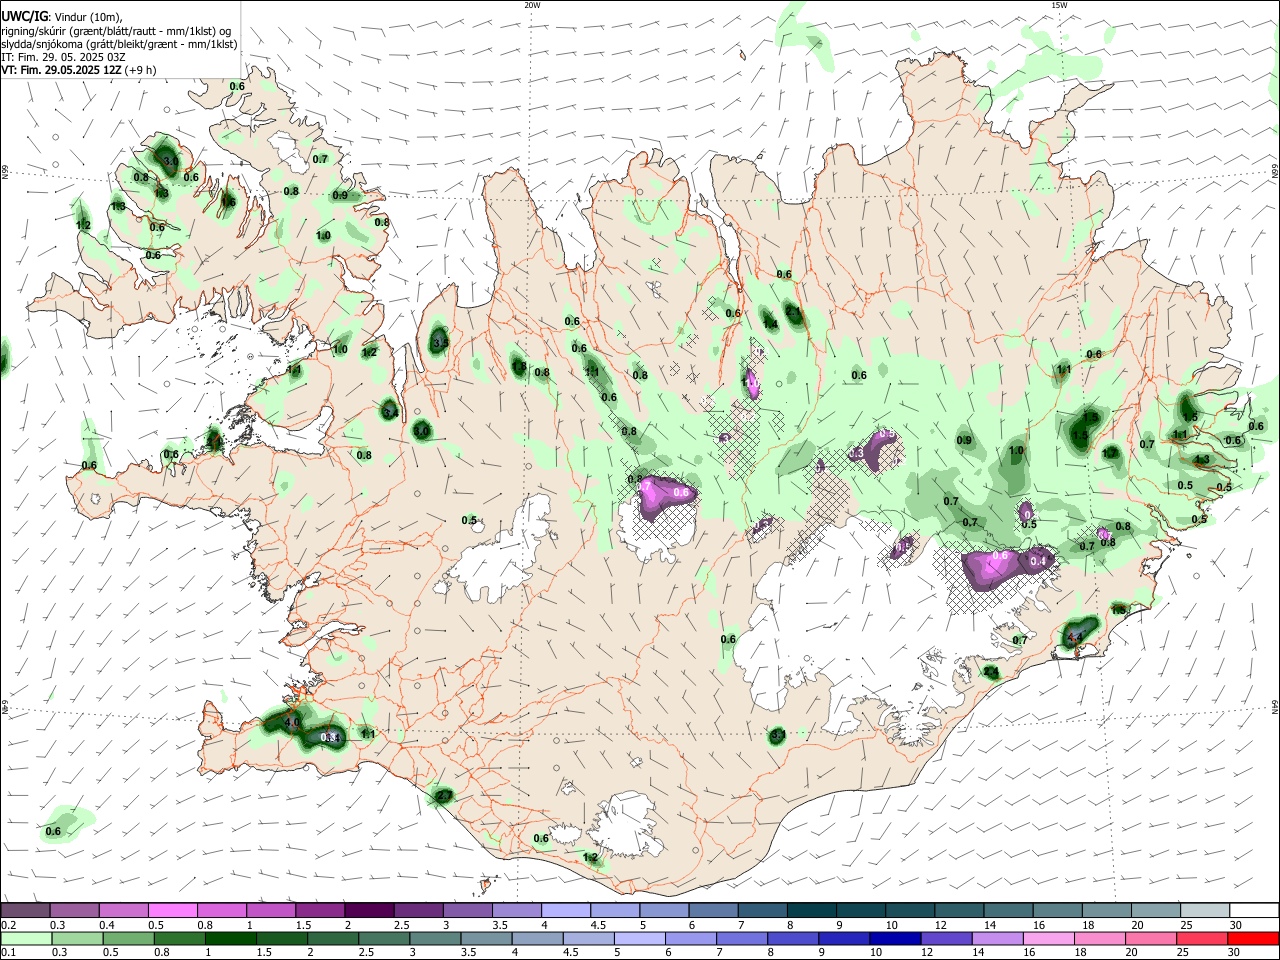Select the 'IT: Fim. 29. 05. 2025 03Z' line
The image size is (1280, 960).
[x=63, y=57]
